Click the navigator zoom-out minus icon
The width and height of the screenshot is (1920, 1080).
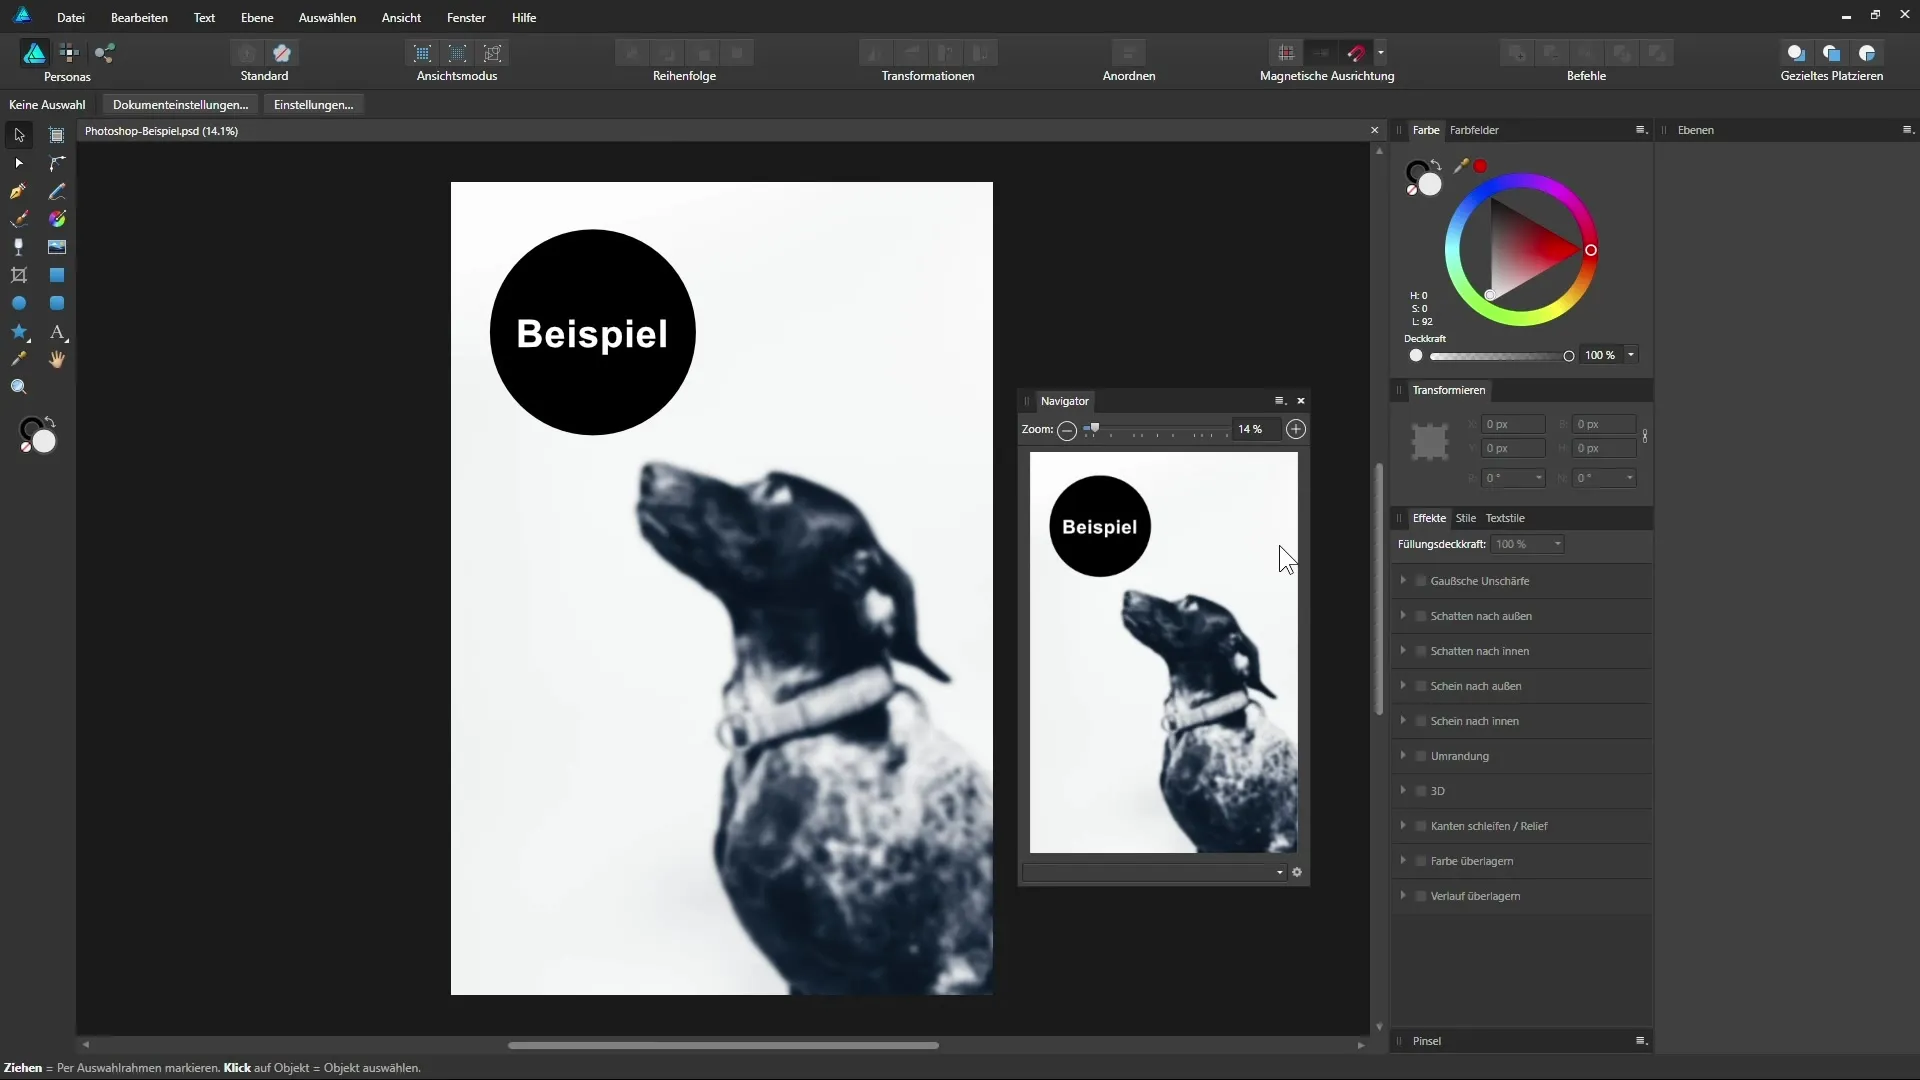pos(1067,430)
